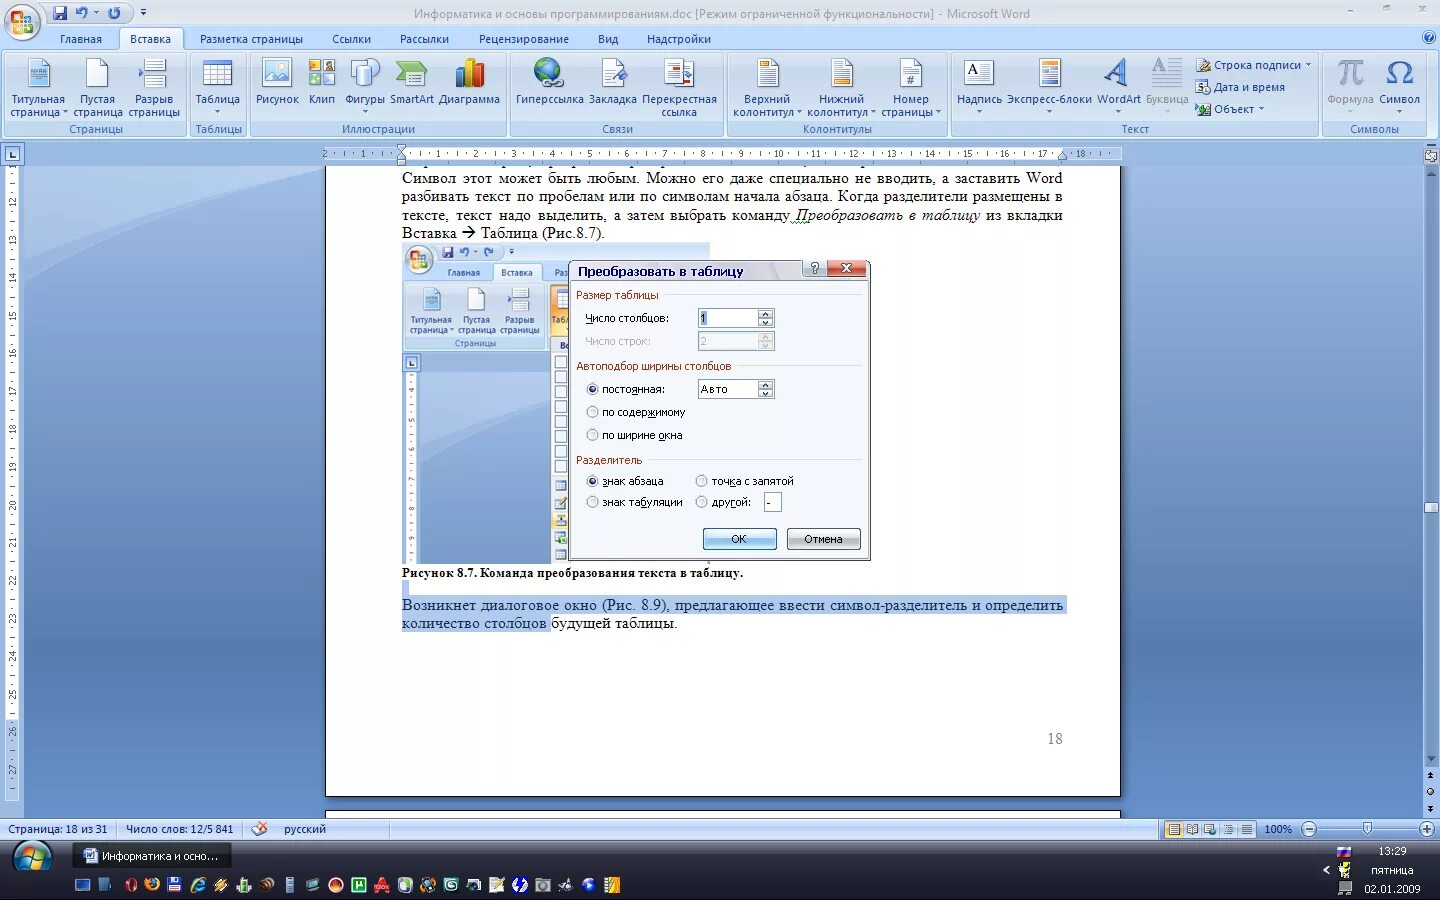Switch to the Разметка страницы tab
The height and width of the screenshot is (900, 1440).
coord(251,39)
